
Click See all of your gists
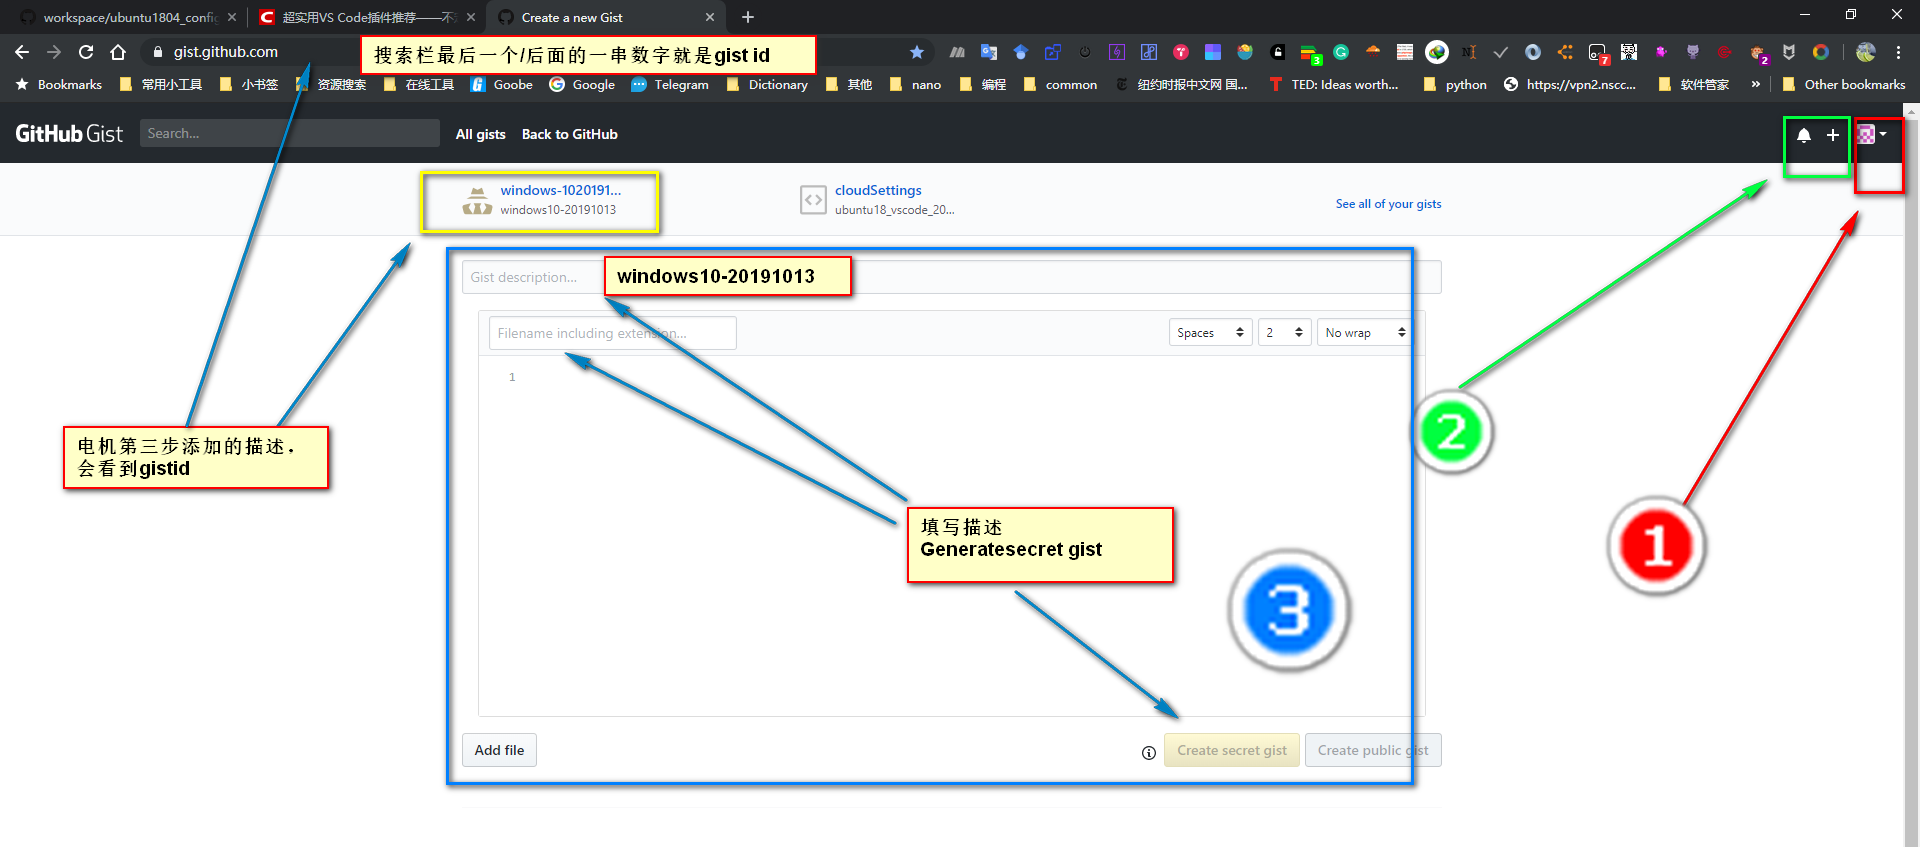click(1388, 204)
